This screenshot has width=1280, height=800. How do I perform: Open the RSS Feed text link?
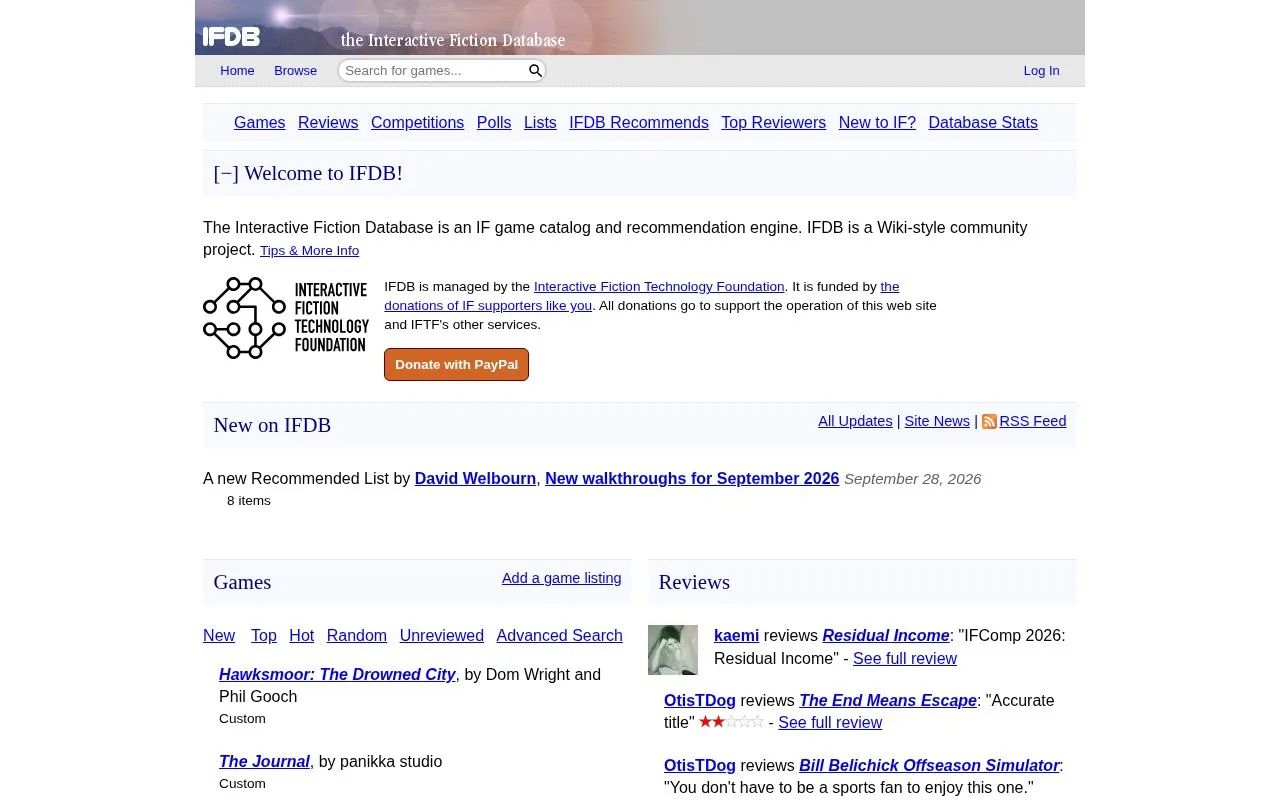[1033, 421]
